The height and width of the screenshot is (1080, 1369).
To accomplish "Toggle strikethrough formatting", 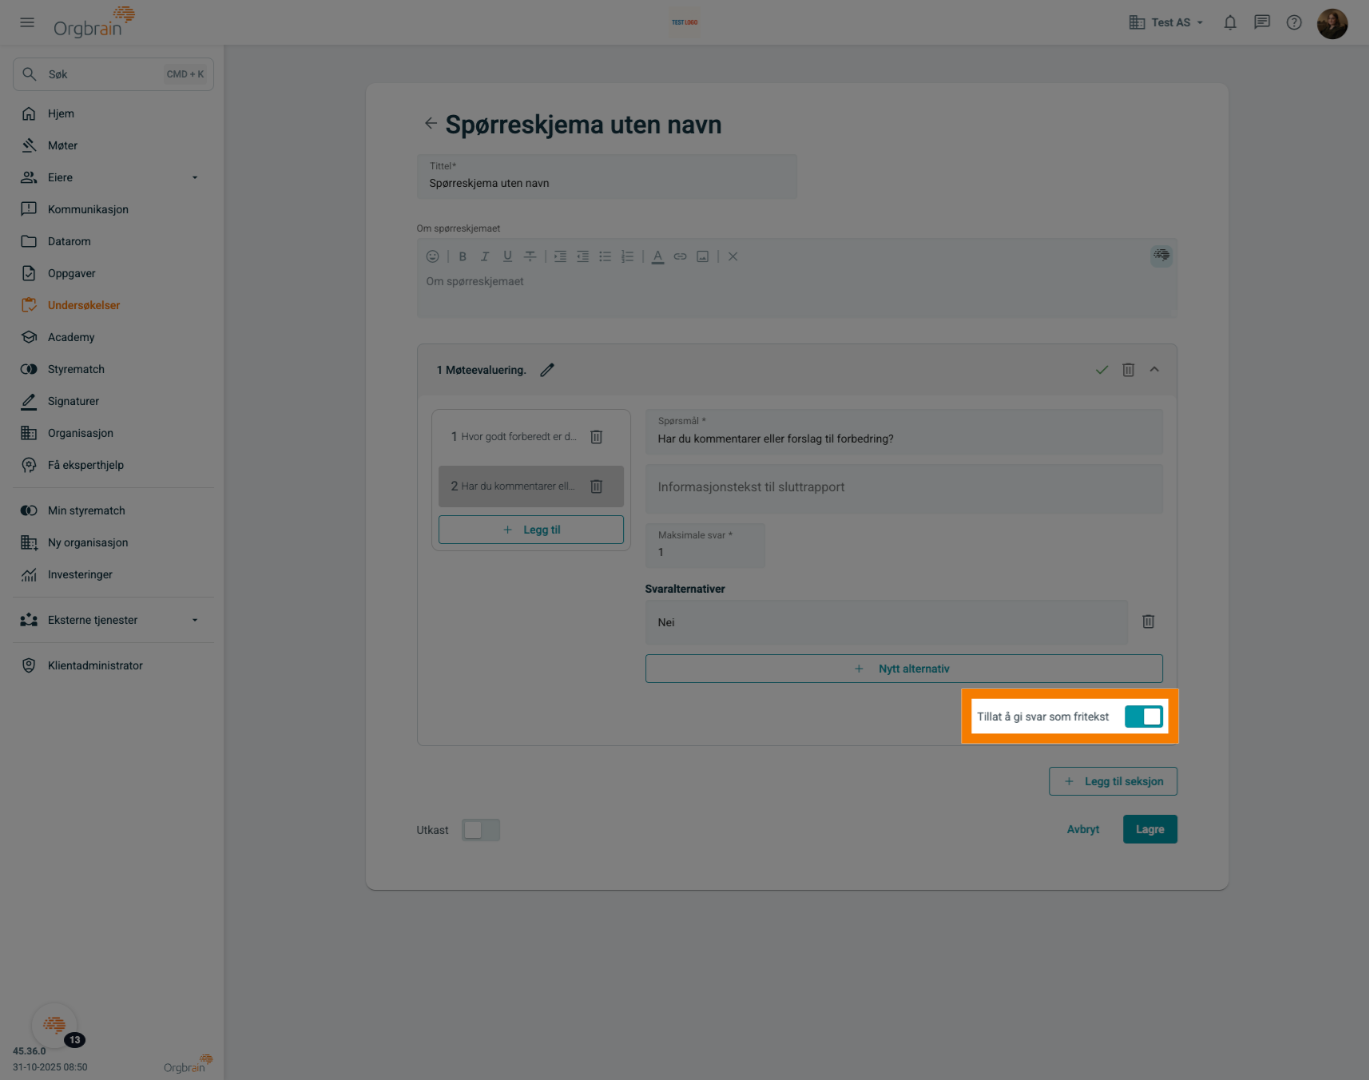I will click(530, 257).
